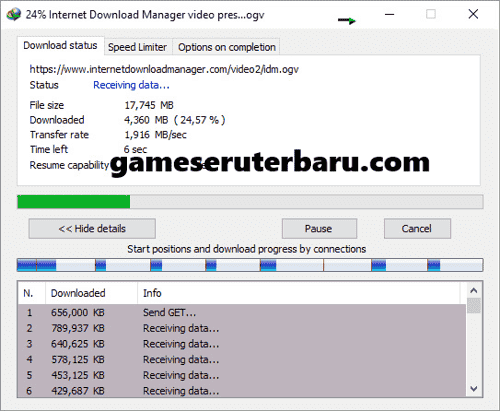Click the Time left value 6 sec
Viewport: 500px width, 411px height.
135,149
